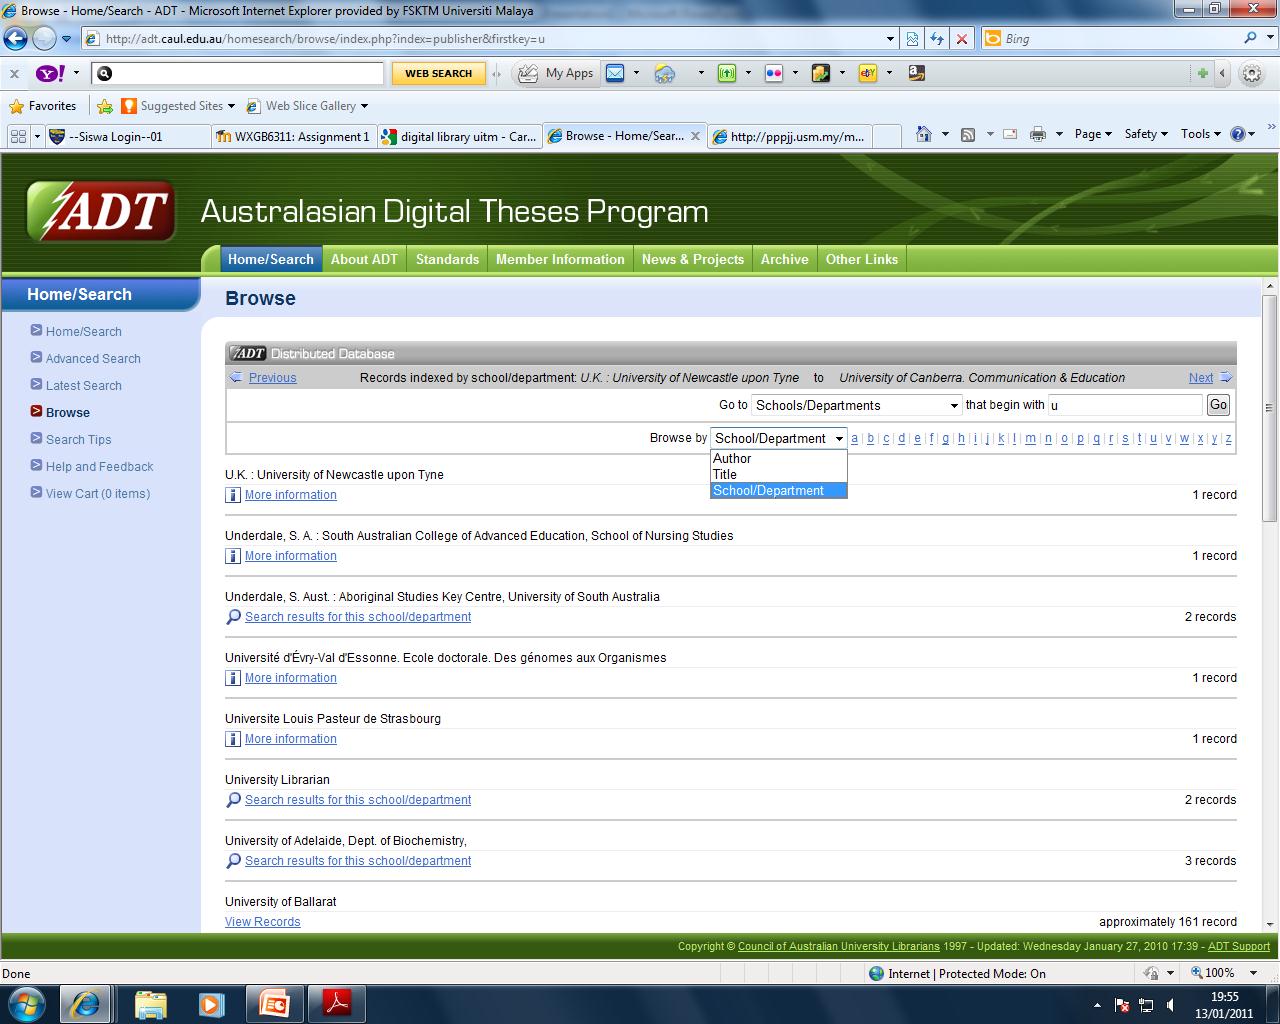This screenshot has width=1280, height=1024.
Task: Click the ADT logo in the header
Action: tap(101, 211)
